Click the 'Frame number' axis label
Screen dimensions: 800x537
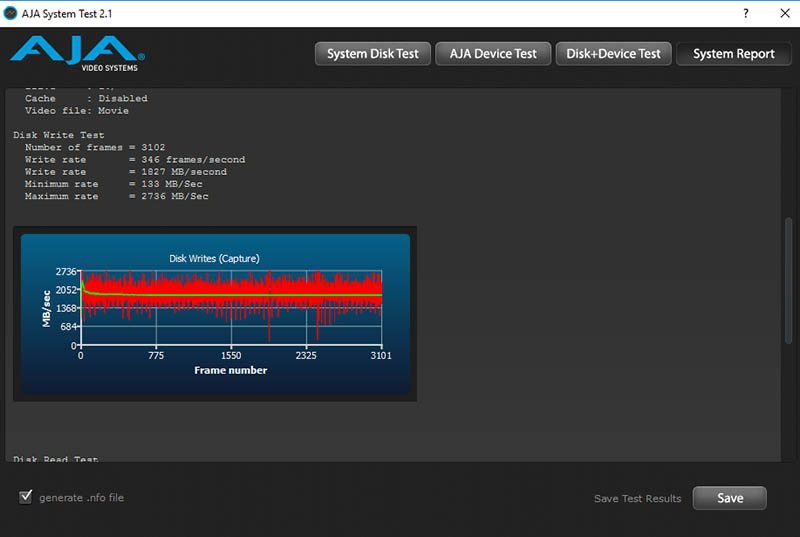[231, 370]
